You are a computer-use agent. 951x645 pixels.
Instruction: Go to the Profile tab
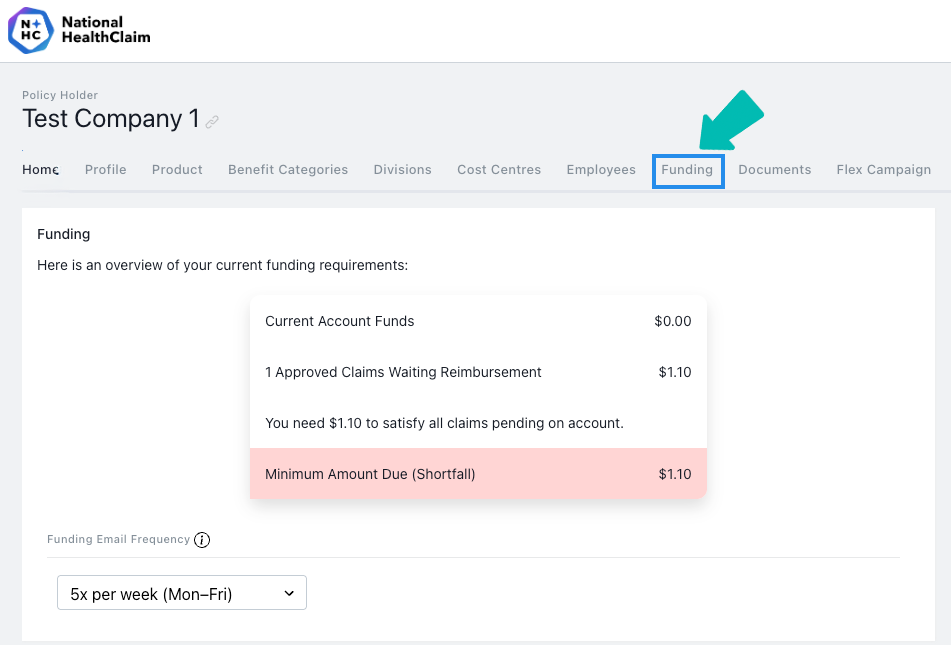click(106, 170)
